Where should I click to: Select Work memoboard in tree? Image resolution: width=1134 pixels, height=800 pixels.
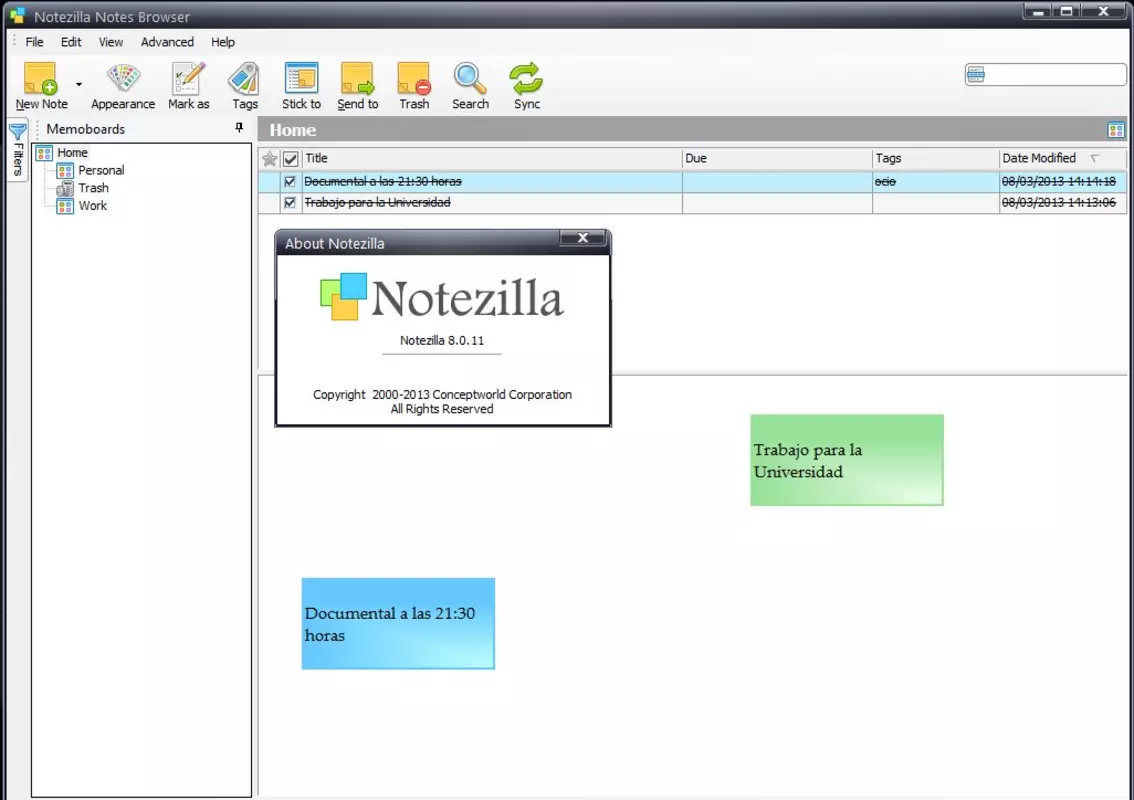pos(93,205)
